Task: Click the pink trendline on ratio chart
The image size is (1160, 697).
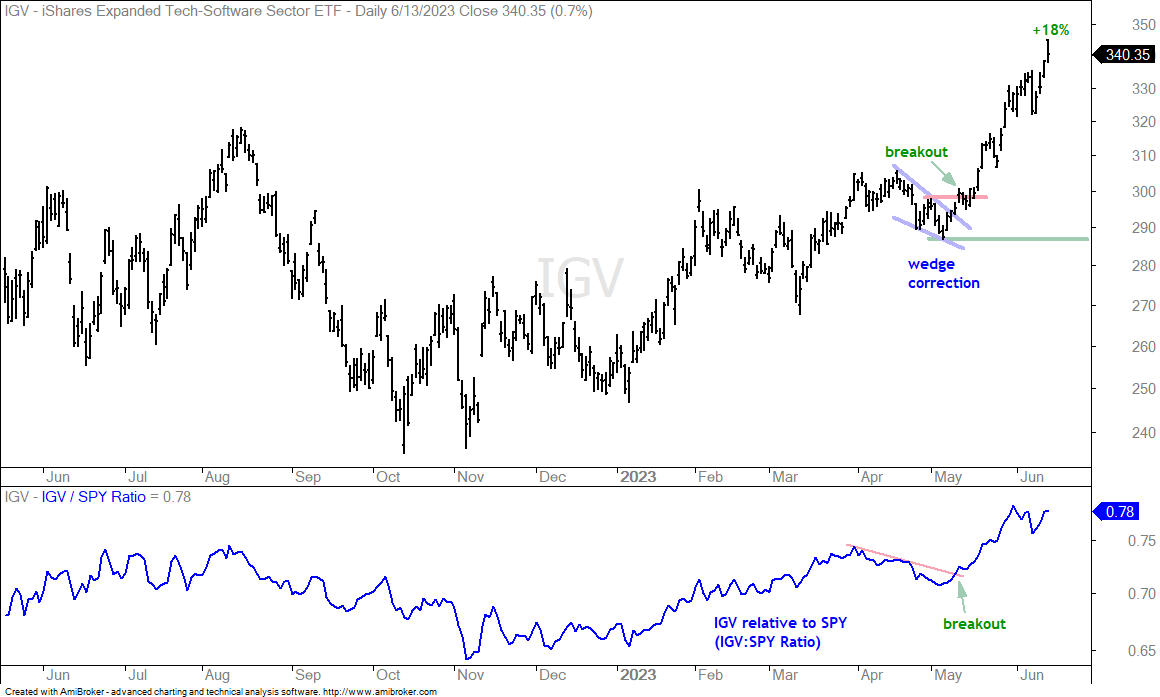Action: 906,560
